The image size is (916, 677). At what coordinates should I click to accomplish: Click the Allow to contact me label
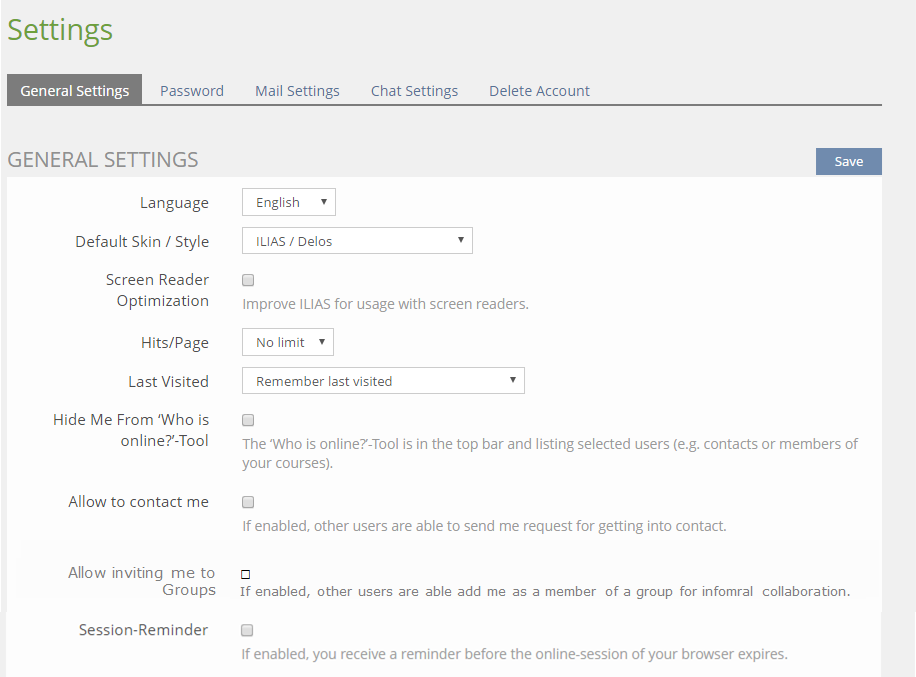click(x=138, y=502)
